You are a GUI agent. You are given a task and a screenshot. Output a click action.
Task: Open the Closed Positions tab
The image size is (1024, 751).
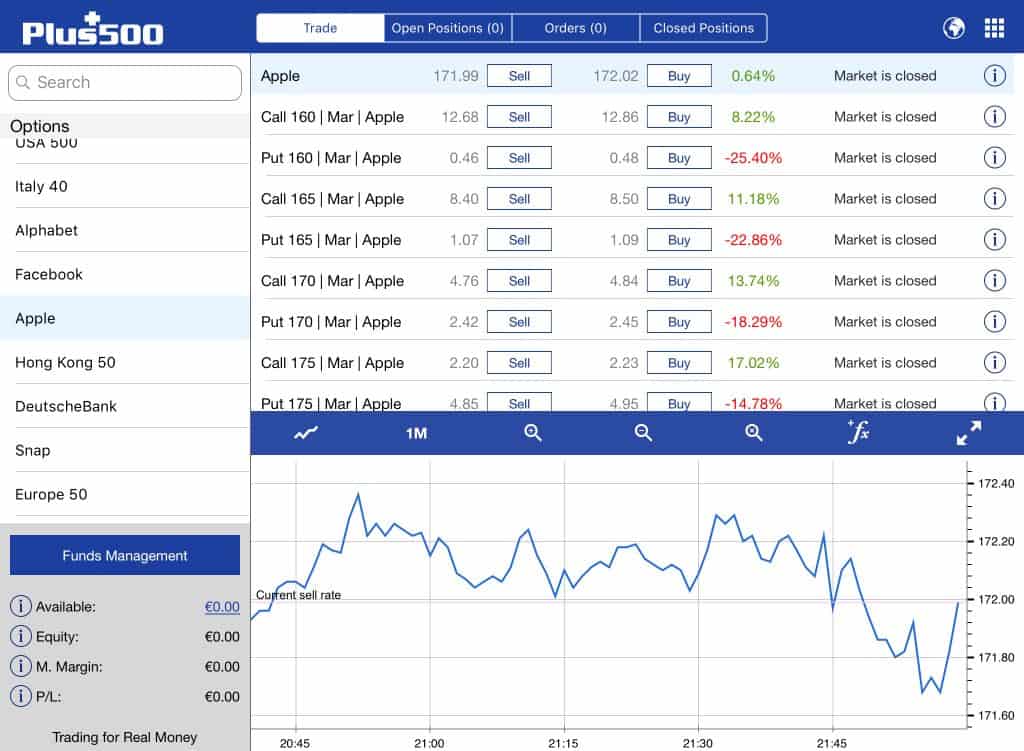703,28
